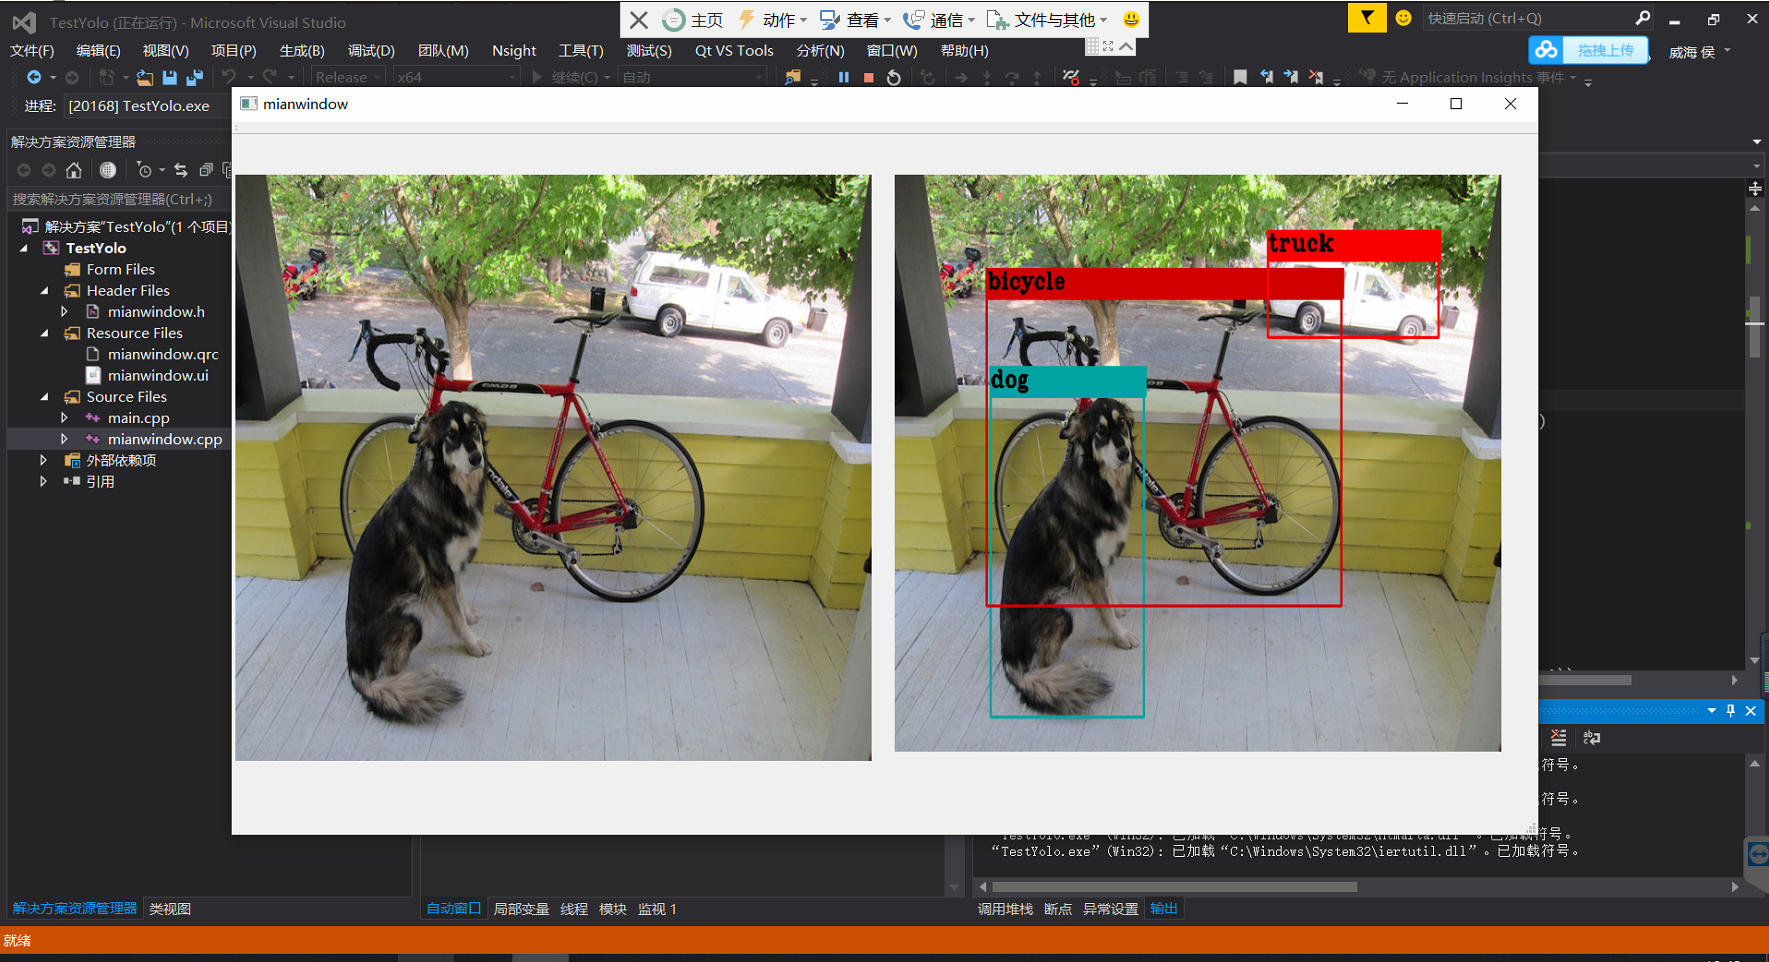Click the Step Into debug icon
Screen dimensions: 1769x962
coord(987,77)
